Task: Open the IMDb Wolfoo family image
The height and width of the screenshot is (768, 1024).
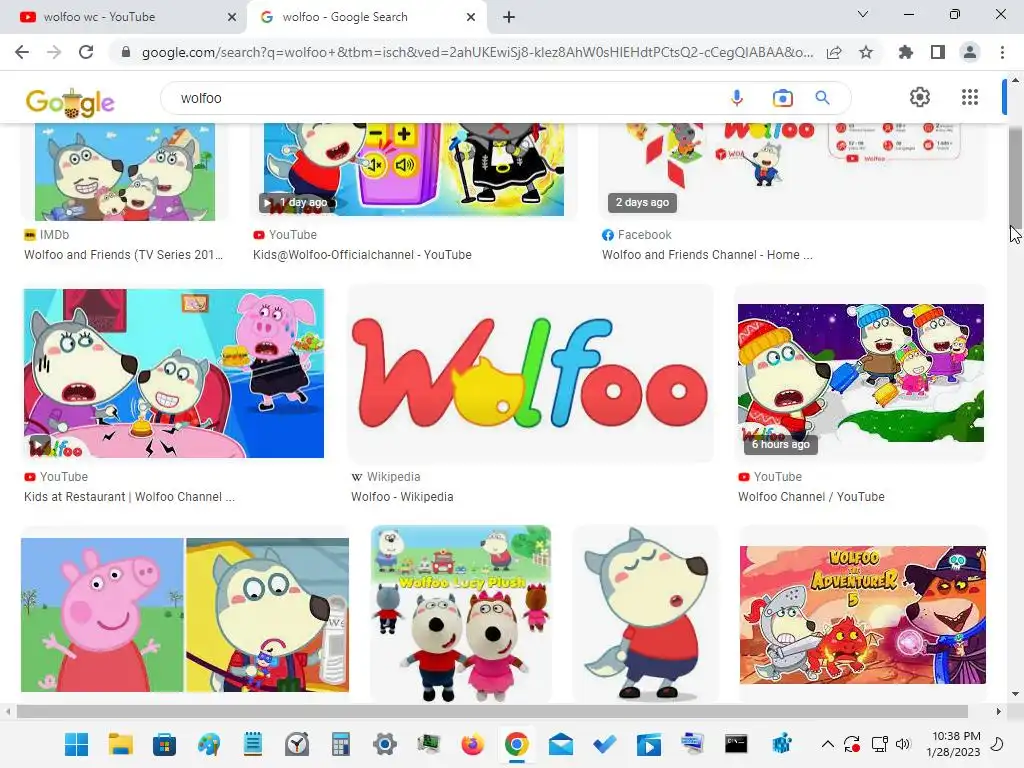Action: 125,172
